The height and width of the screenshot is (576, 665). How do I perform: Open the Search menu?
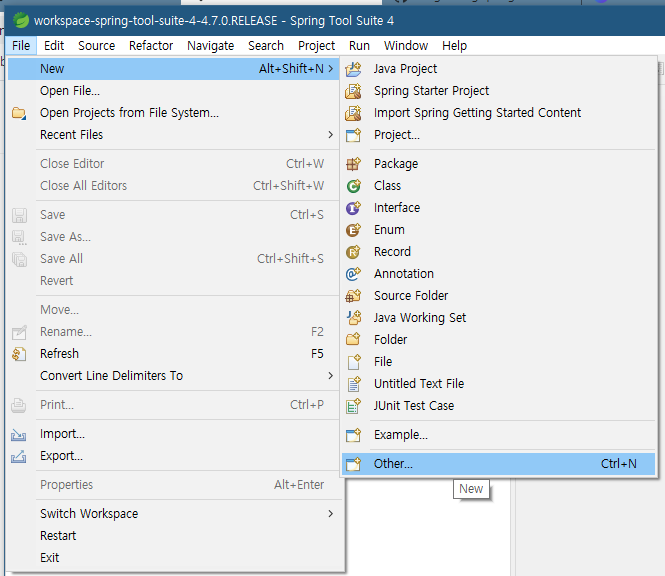266,45
